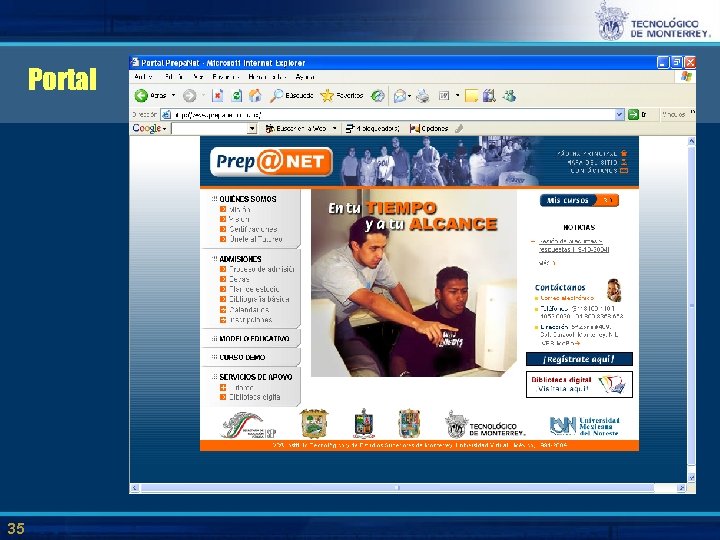Open the Correo electrónico contact link
This screenshot has width=720, height=540.
tap(567, 298)
